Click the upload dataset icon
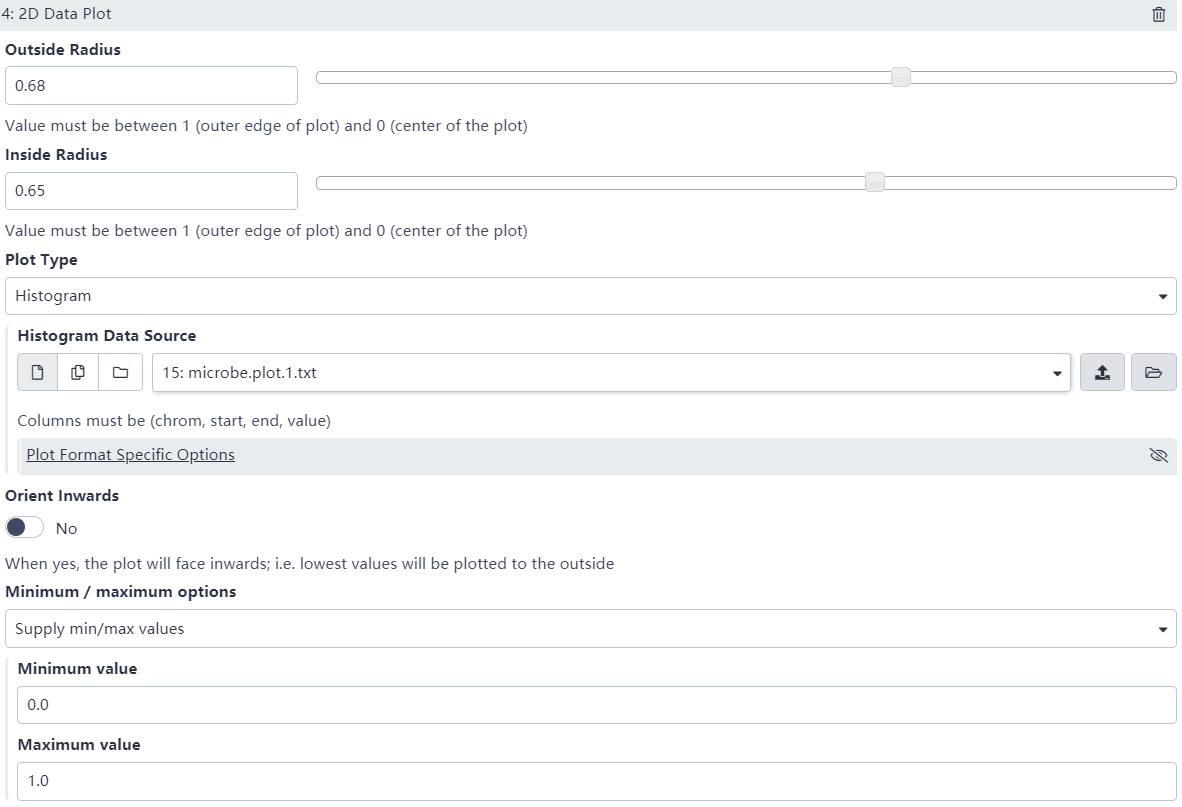 (x=1102, y=373)
